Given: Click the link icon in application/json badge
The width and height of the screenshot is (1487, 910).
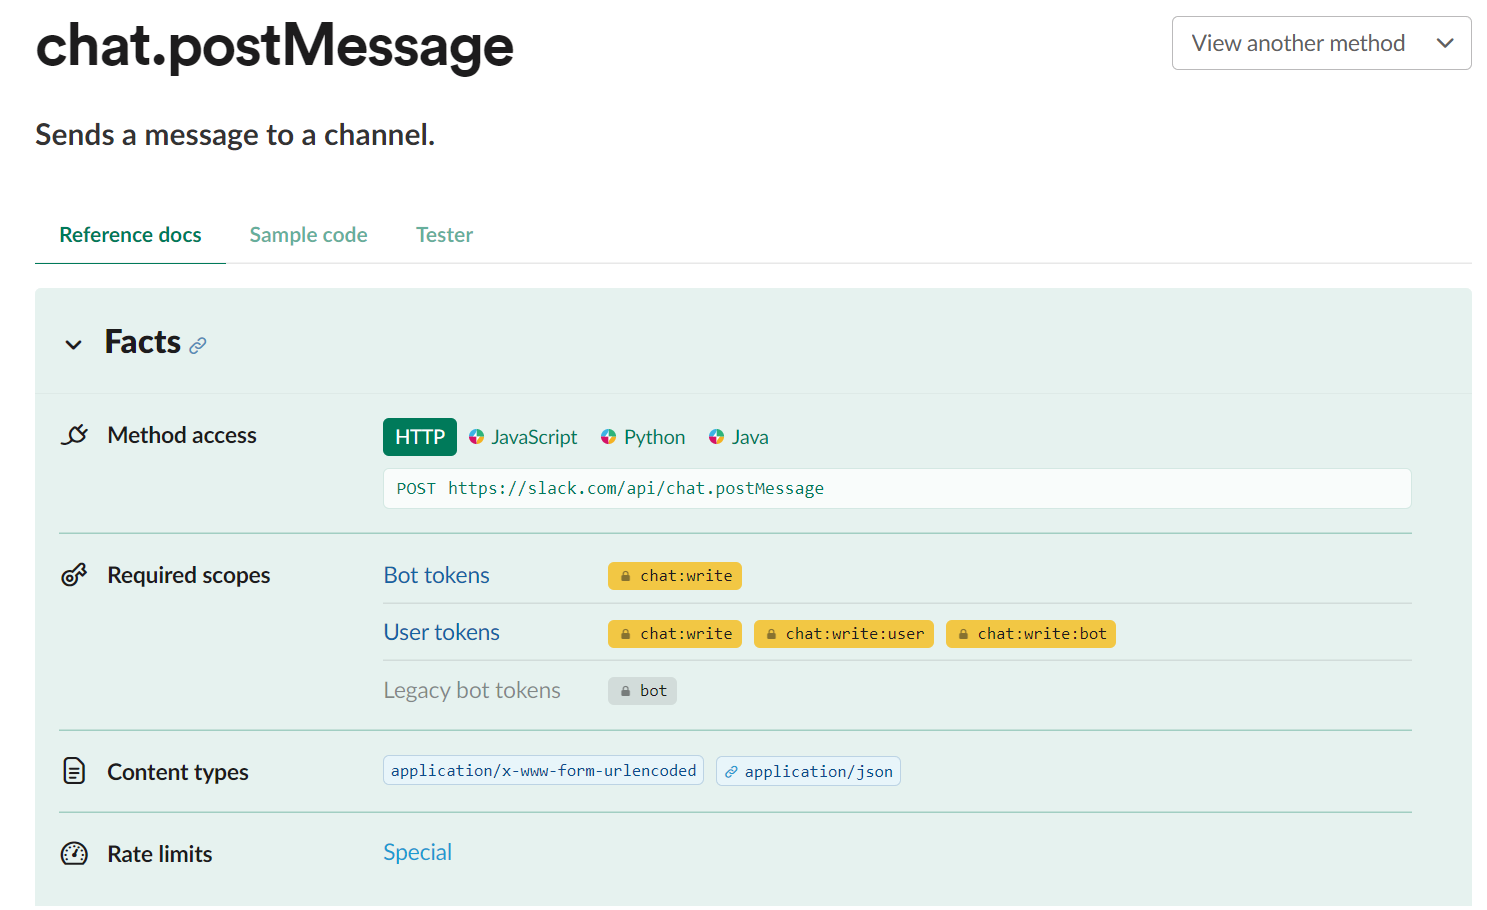Looking at the screenshot, I should point(731,772).
